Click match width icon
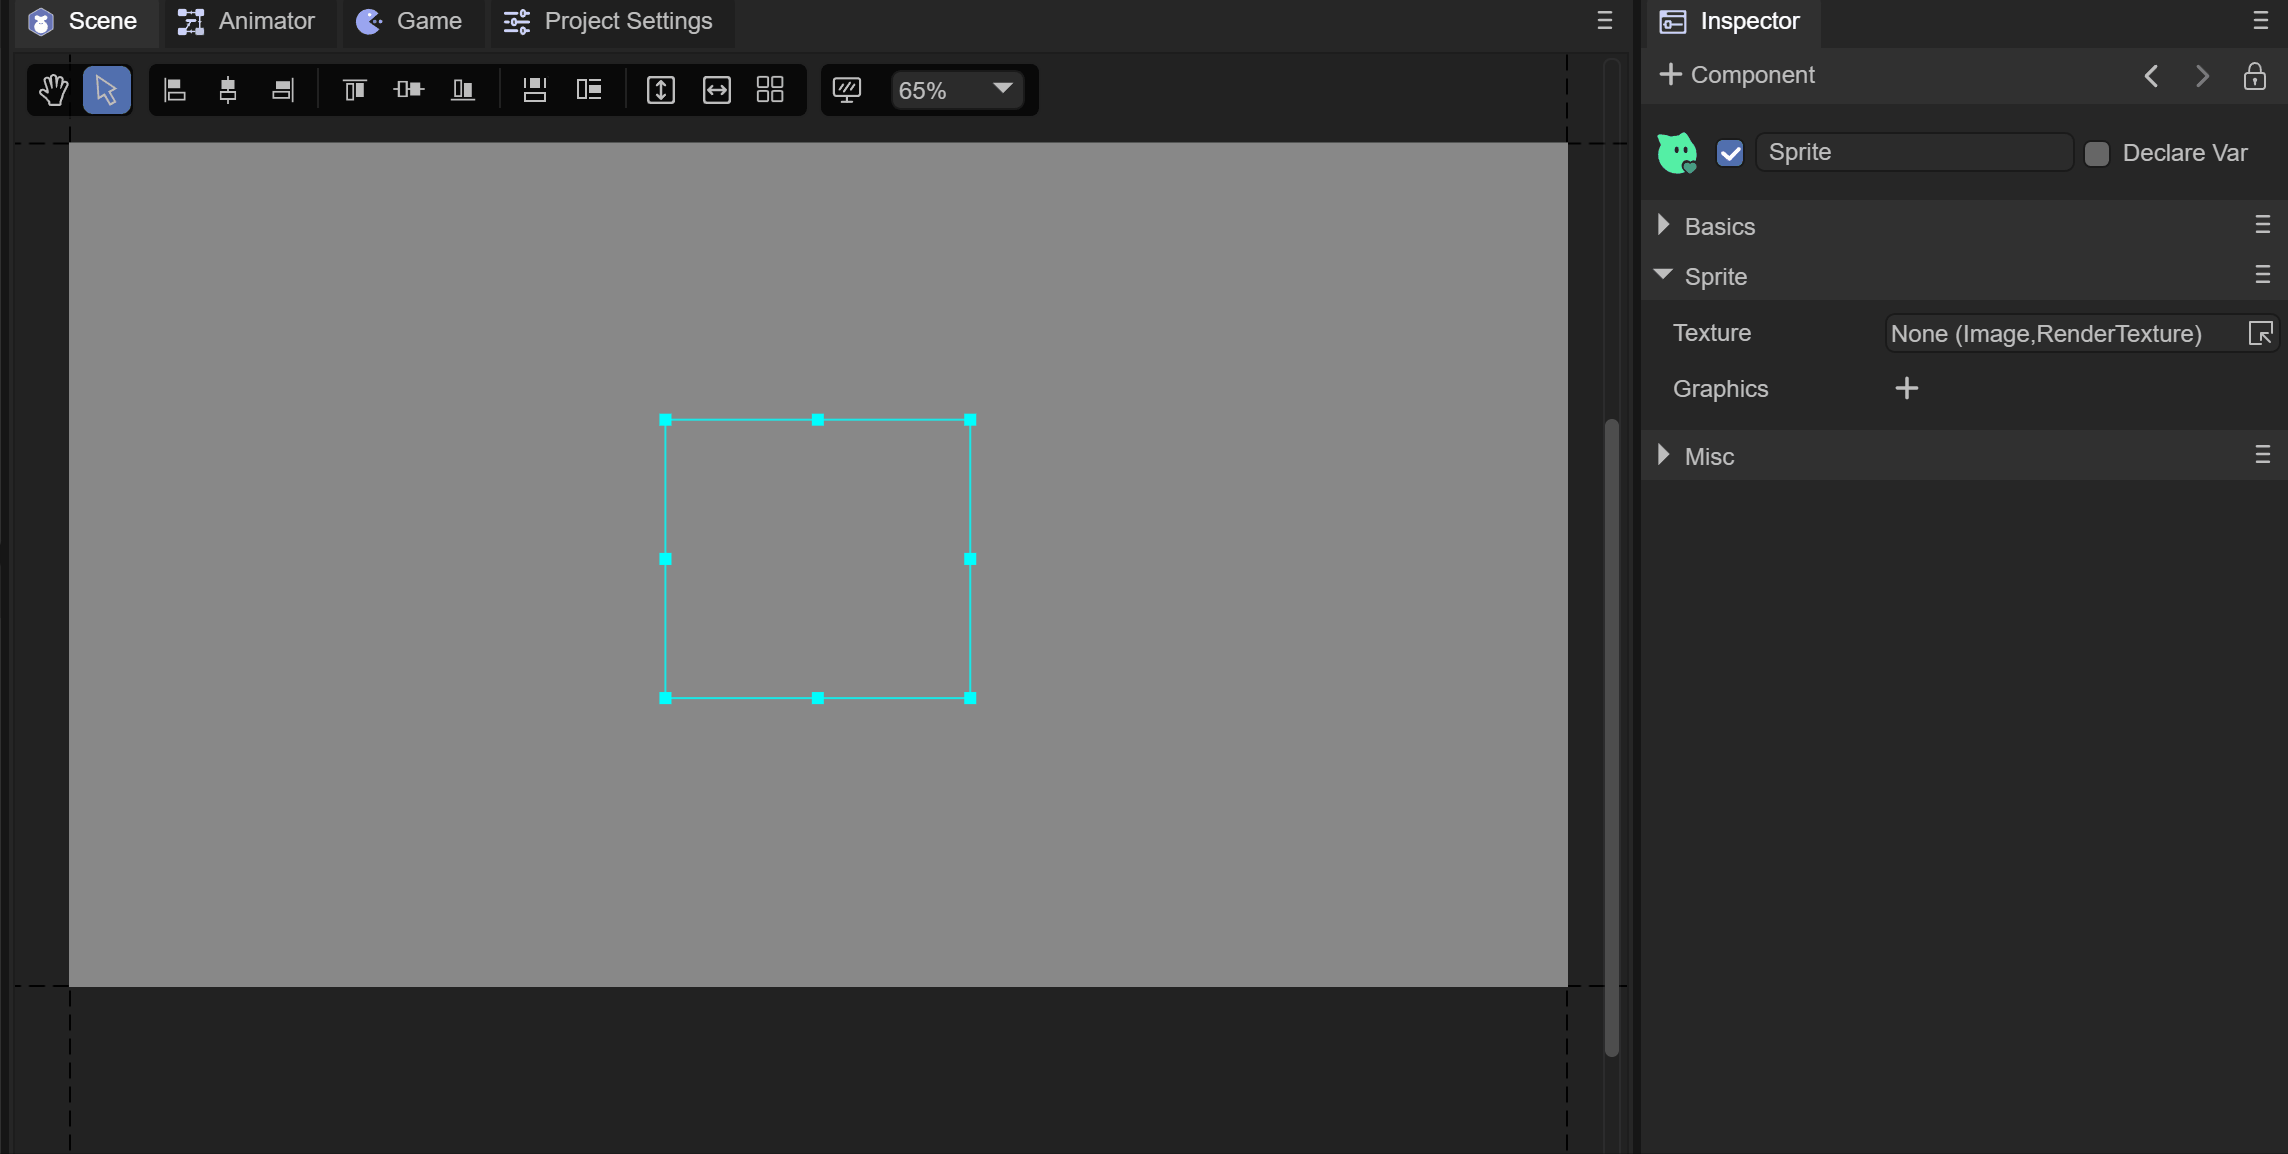2288x1154 pixels. coord(717,90)
